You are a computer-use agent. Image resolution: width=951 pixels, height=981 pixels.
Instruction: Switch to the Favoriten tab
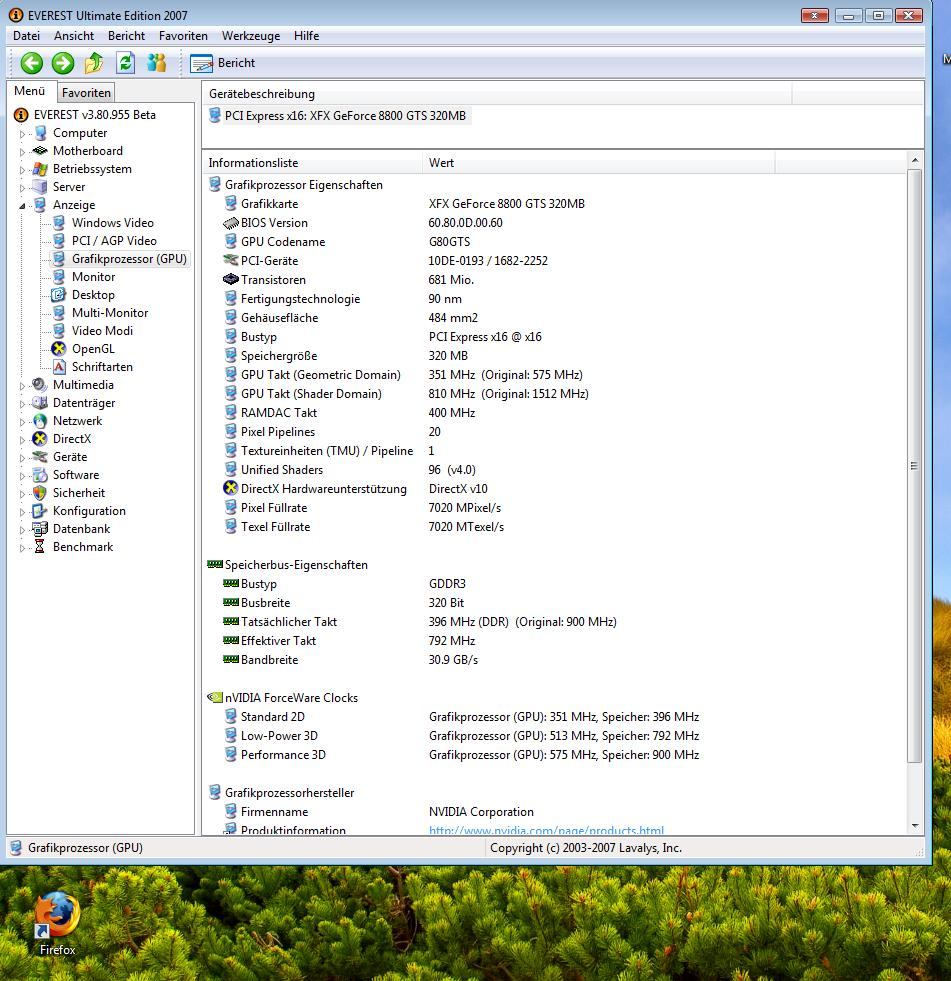(86, 93)
